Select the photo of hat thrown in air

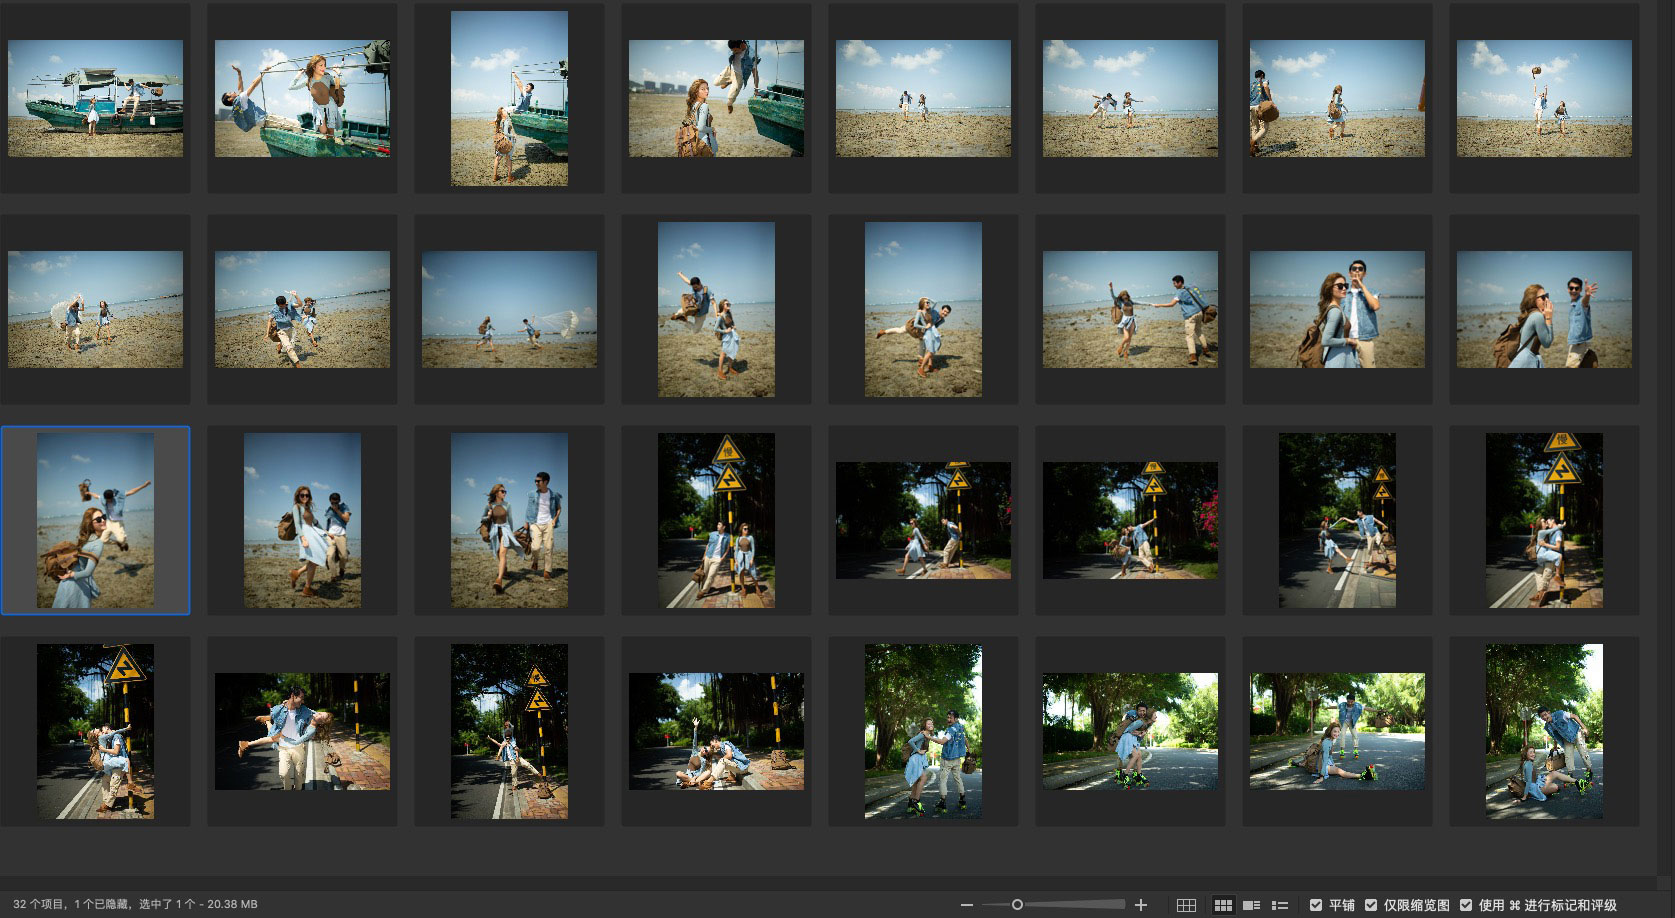1544,98
